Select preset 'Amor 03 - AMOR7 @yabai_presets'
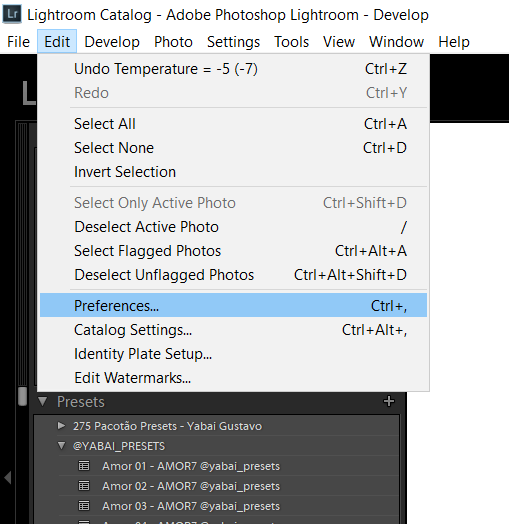The width and height of the screenshot is (509, 524). point(191,506)
